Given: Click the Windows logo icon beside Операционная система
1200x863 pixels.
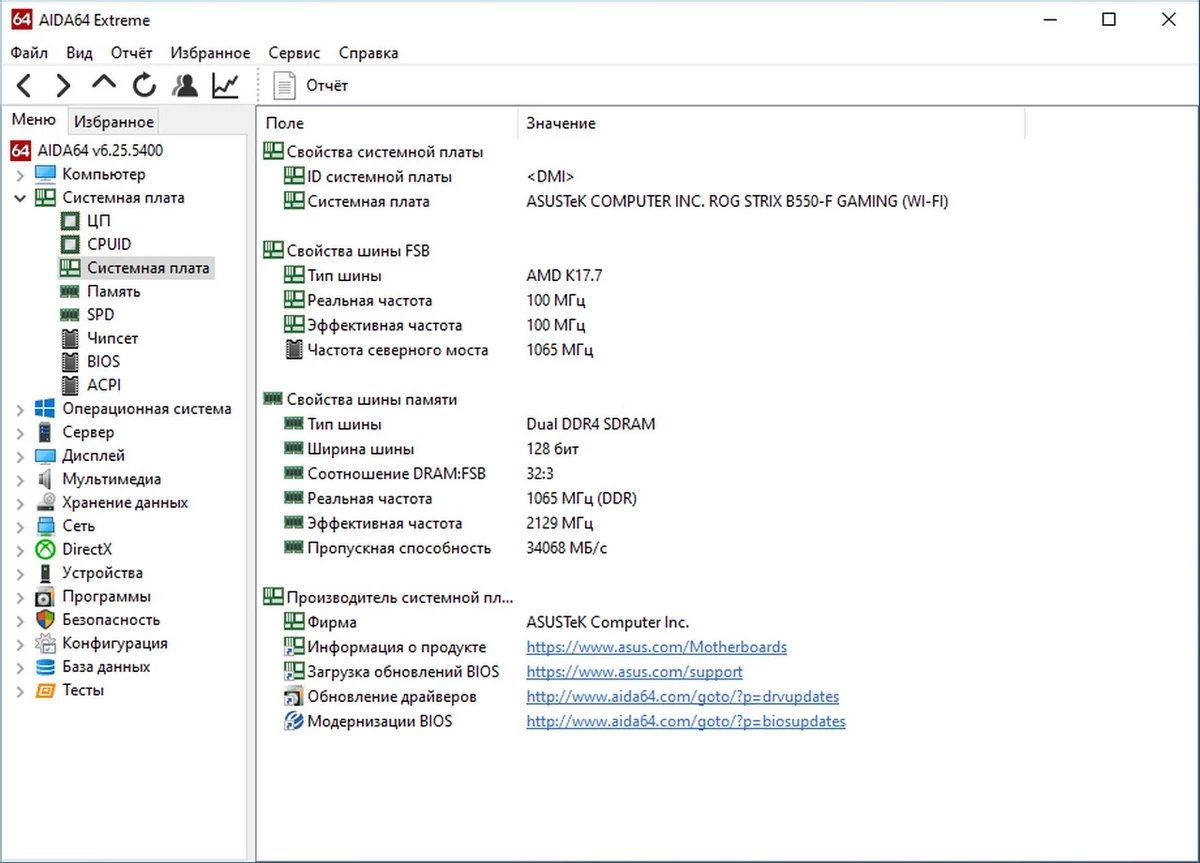Looking at the screenshot, I should 45,409.
